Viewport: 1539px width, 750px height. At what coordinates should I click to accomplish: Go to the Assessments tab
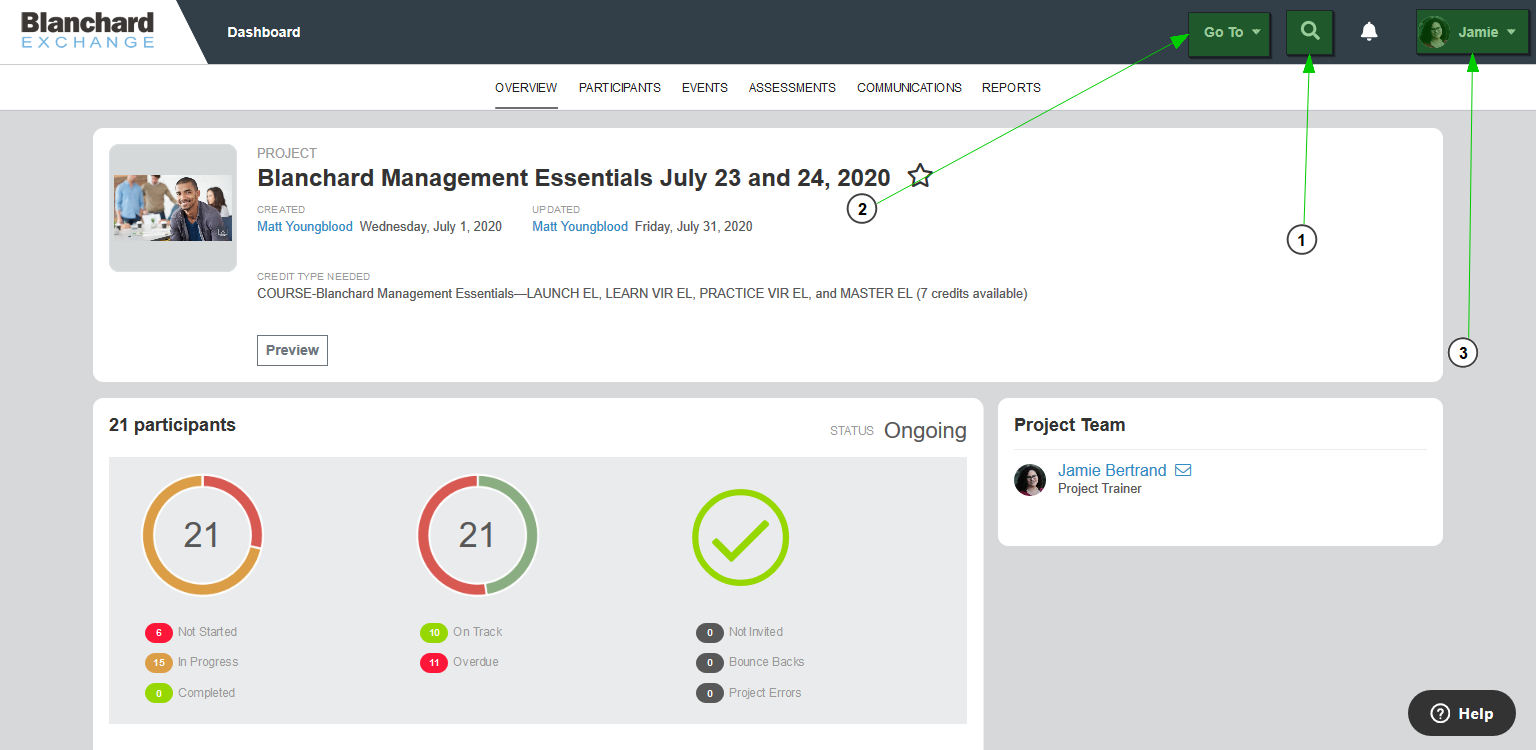click(792, 88)
